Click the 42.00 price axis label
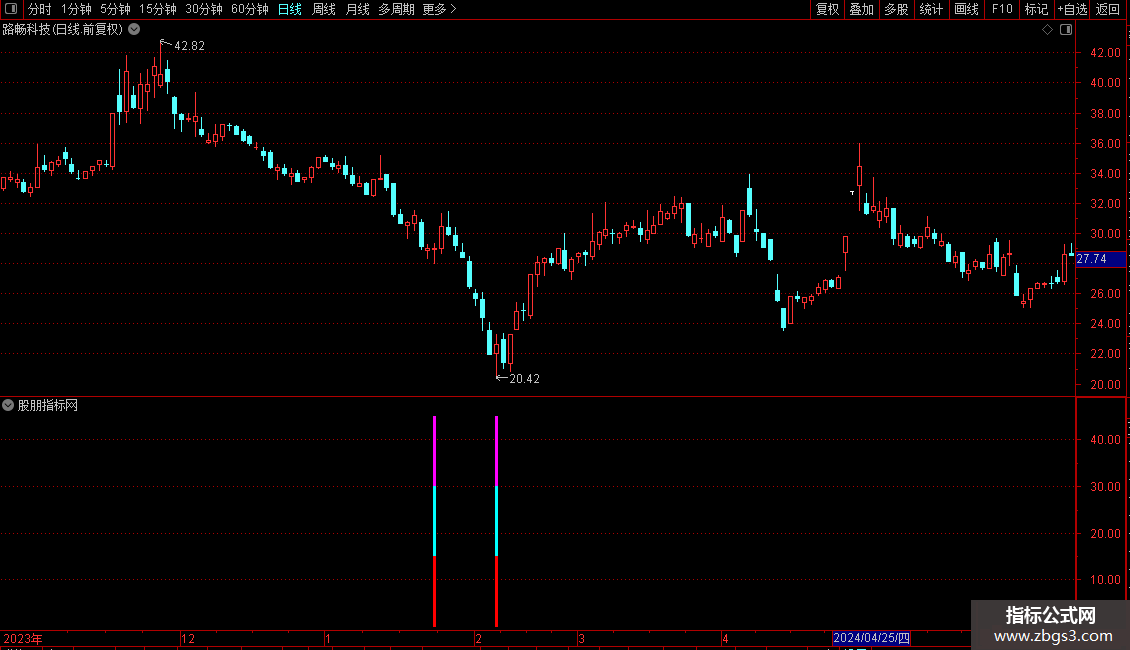Screen dimensions: 1130x650 (x=1105, y=53)
